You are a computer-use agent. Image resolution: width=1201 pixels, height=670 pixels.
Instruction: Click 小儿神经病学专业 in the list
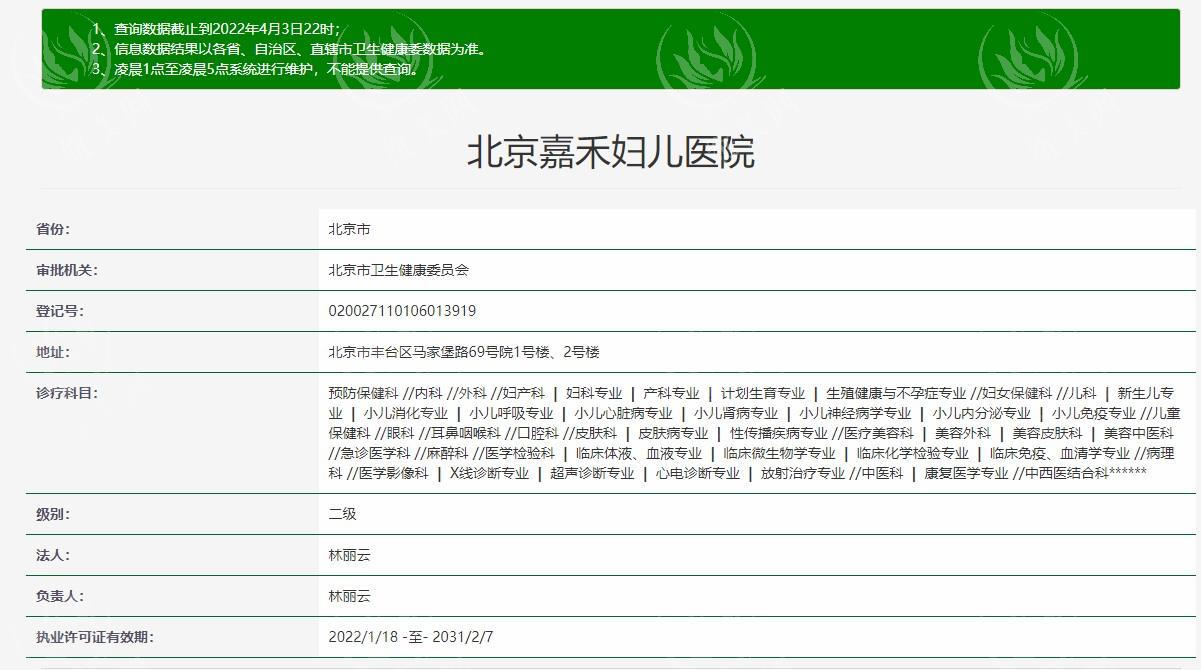click(855, 413)
